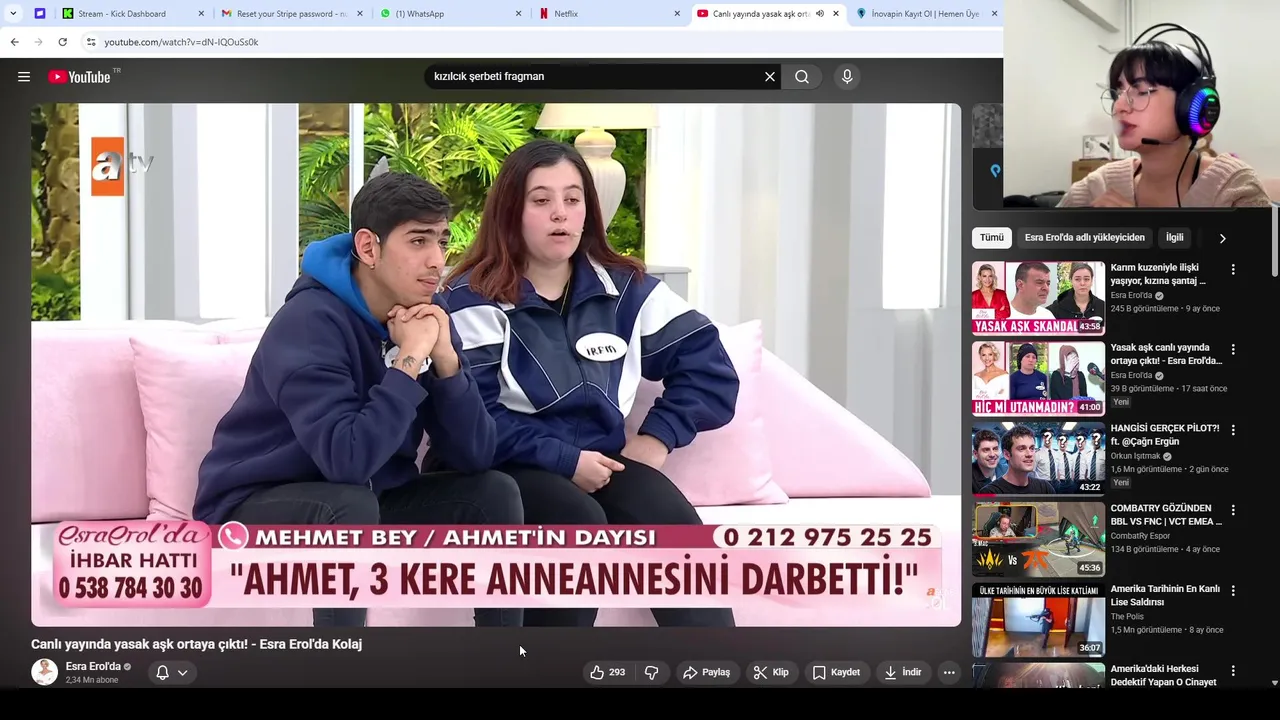Expand subscription notification dropdown arrow
Image resolution: width=1280 pixels, height=720 pixels.
(183, 673)
